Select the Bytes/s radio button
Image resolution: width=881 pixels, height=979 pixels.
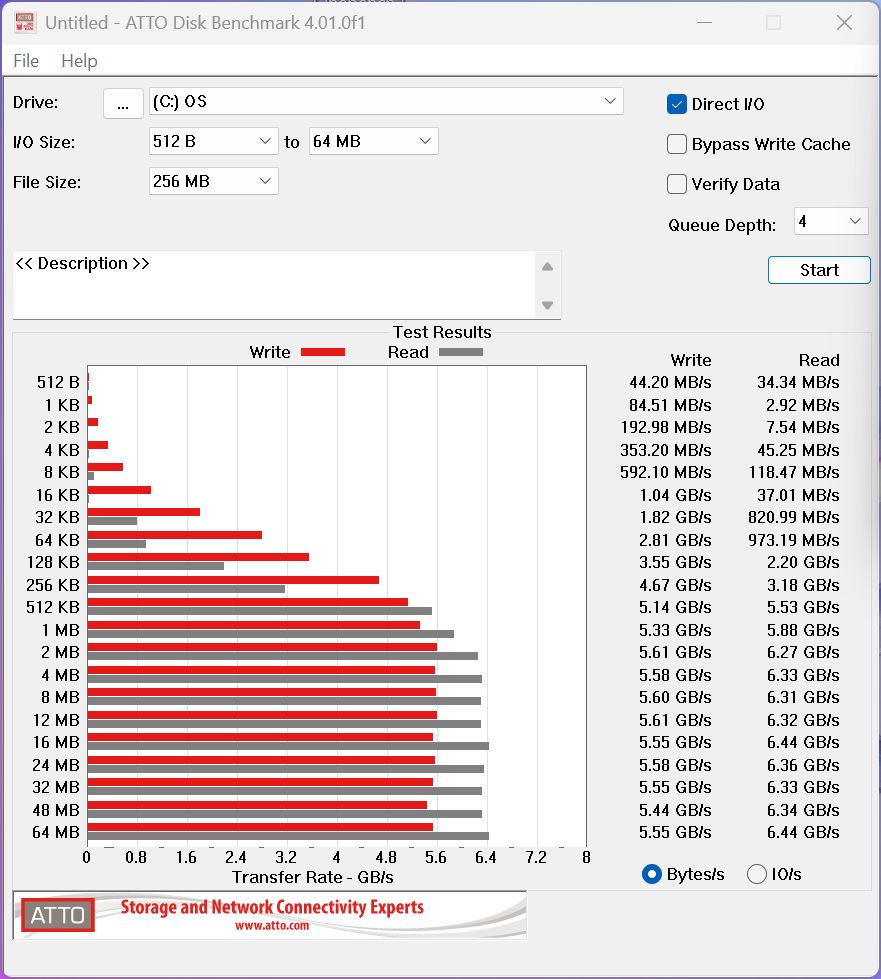652,874
